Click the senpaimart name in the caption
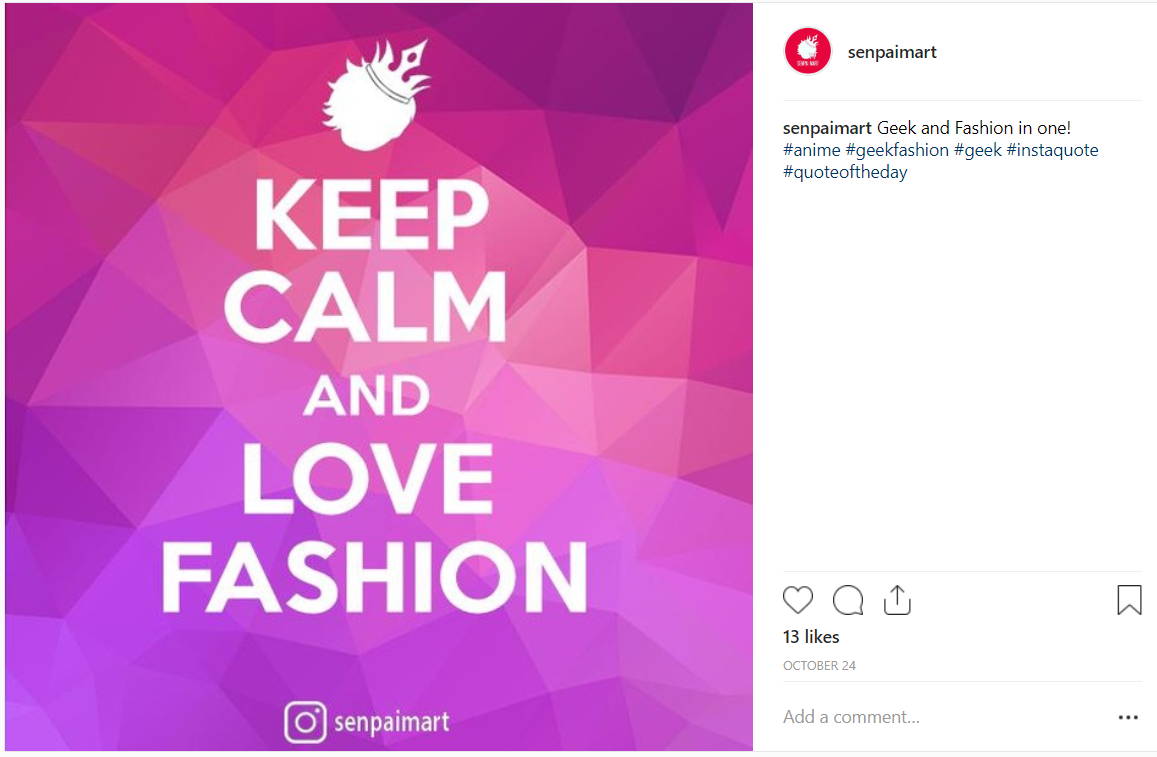 [827, 128]
